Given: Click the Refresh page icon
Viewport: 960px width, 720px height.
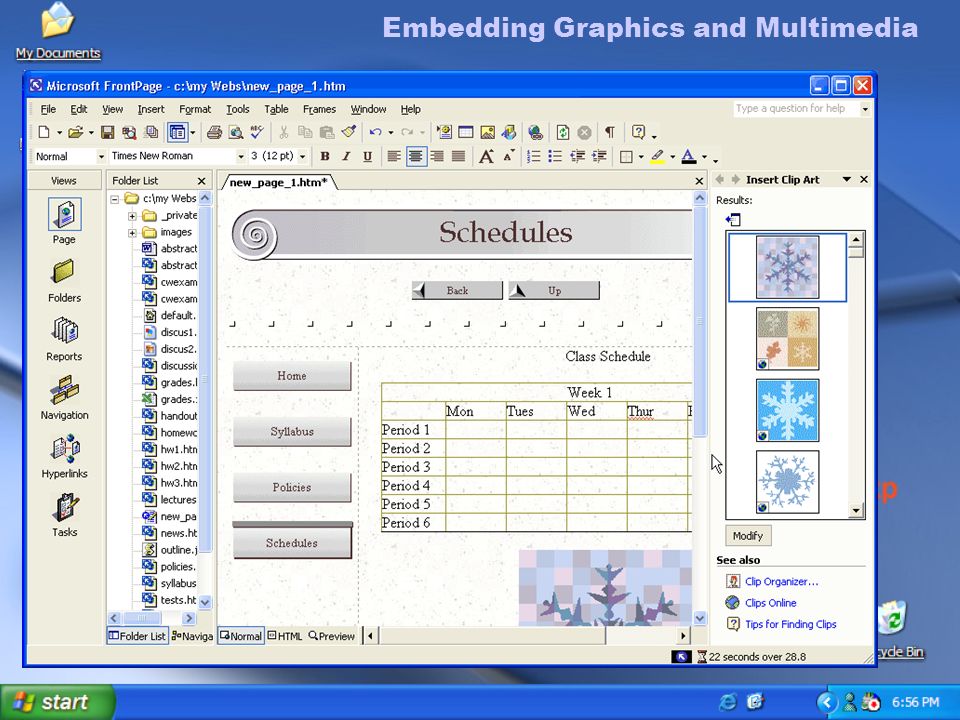Looking at the screenshot, I should click(563, 132).
